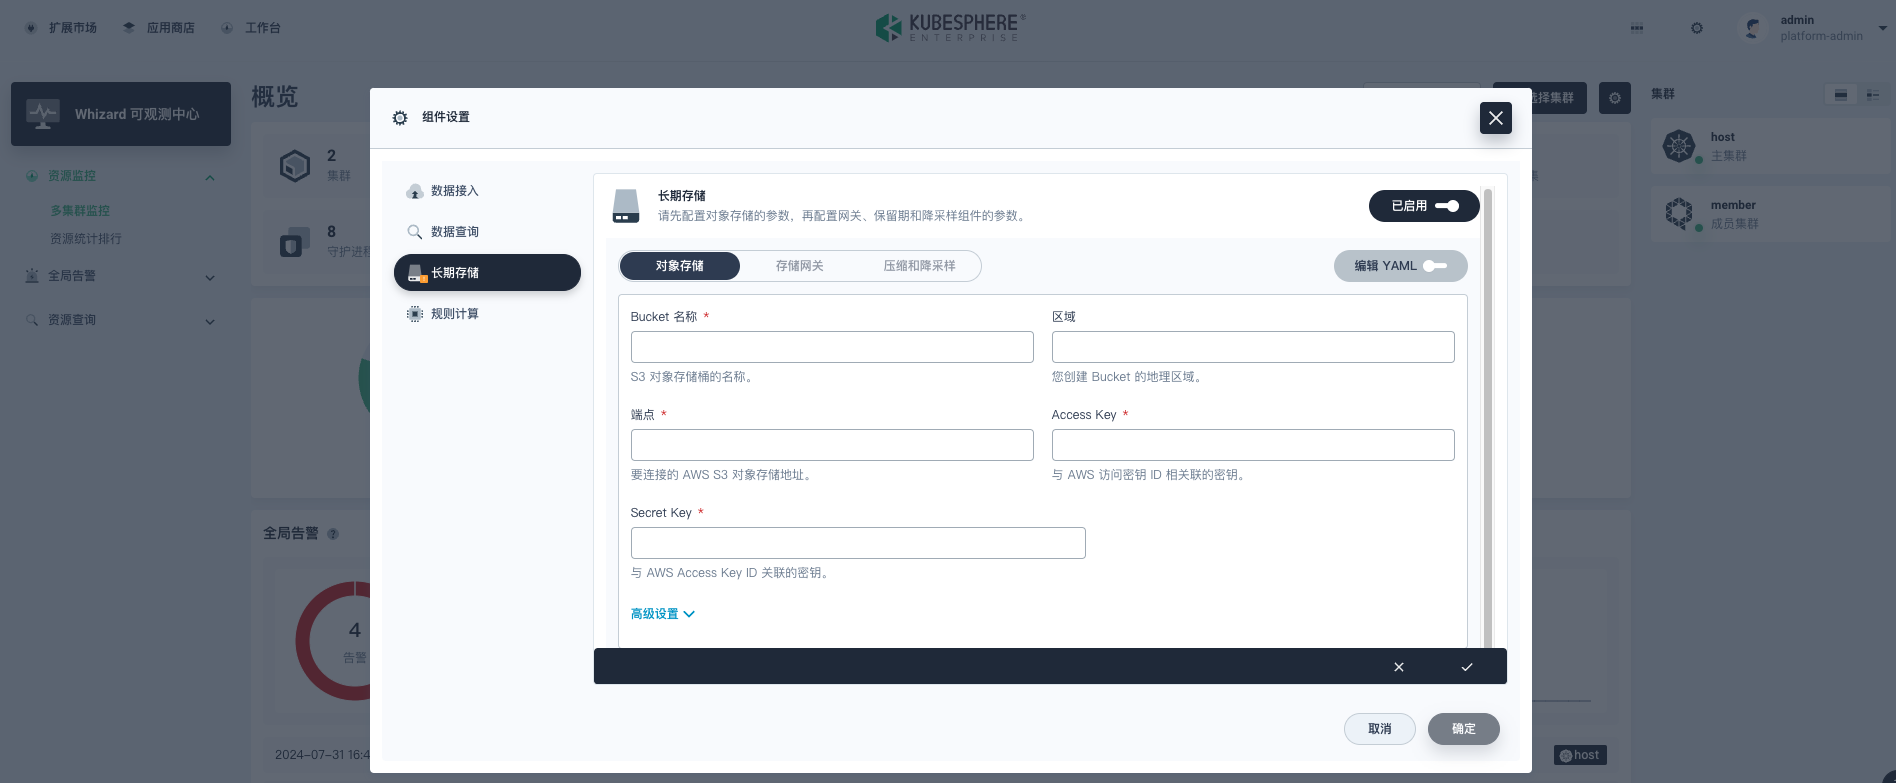Switch cluster list to card view icon
This screenshot has height=783, width=1896.
1841,95
